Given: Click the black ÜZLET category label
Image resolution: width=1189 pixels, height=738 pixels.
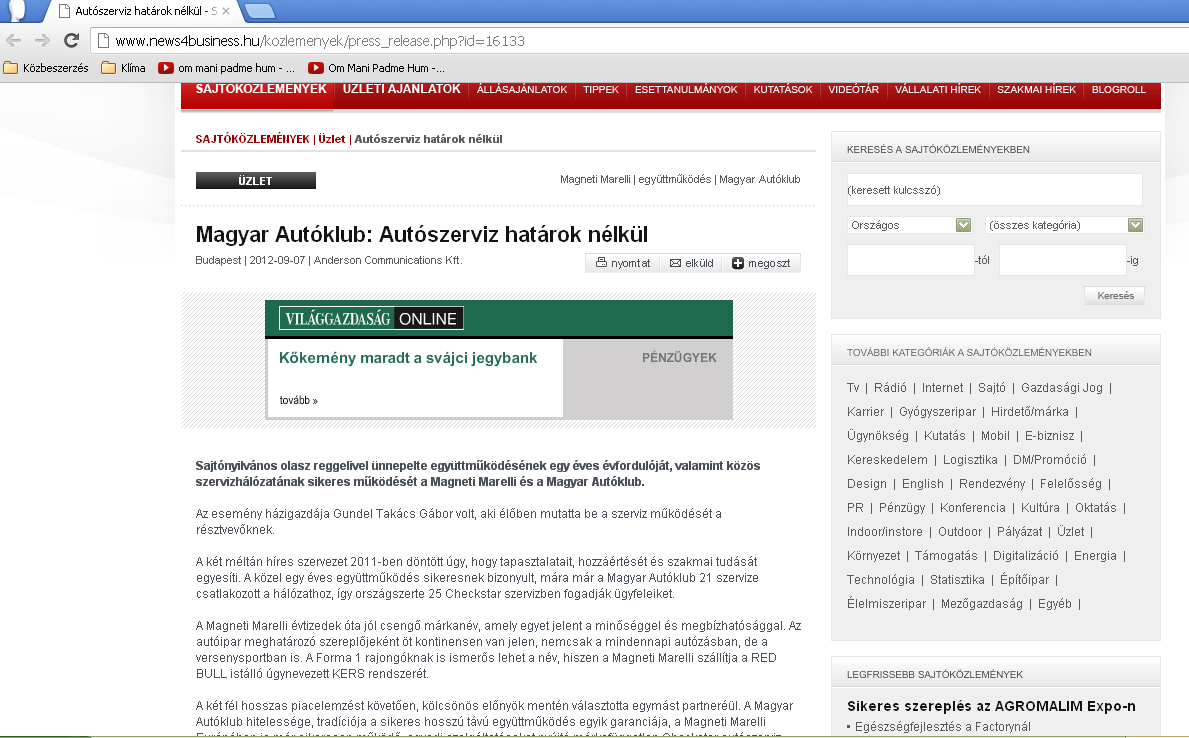Looking at the screenshot, I should pos(256,181).
